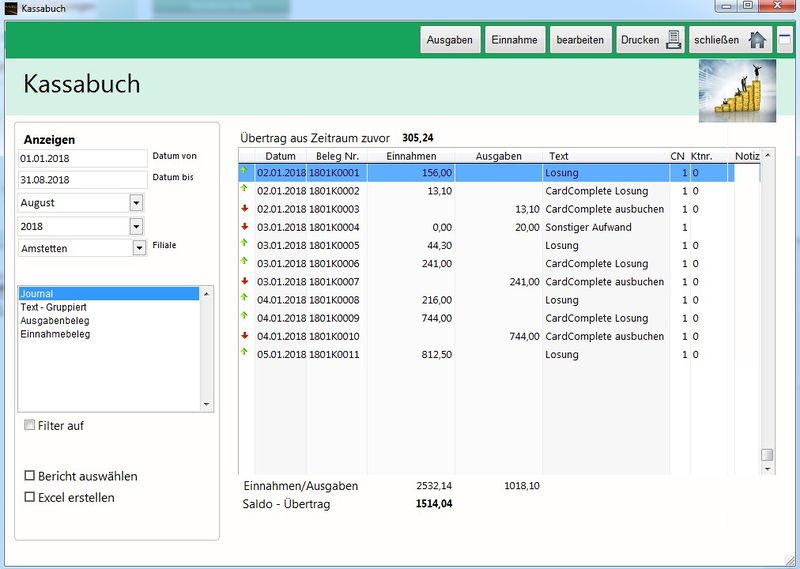Screen dimensions: 800x569
Task: Click red arrow icon of receipt 1801K0004
Action: pos(245,227)
